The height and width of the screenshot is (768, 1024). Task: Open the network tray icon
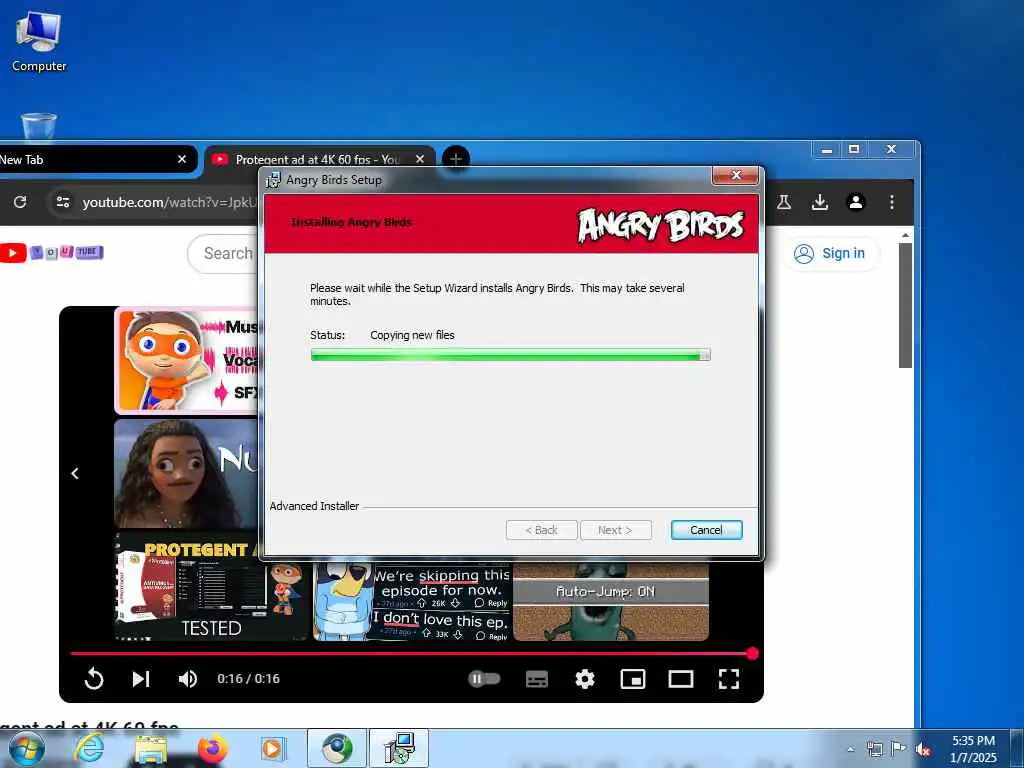pos(874,749)
